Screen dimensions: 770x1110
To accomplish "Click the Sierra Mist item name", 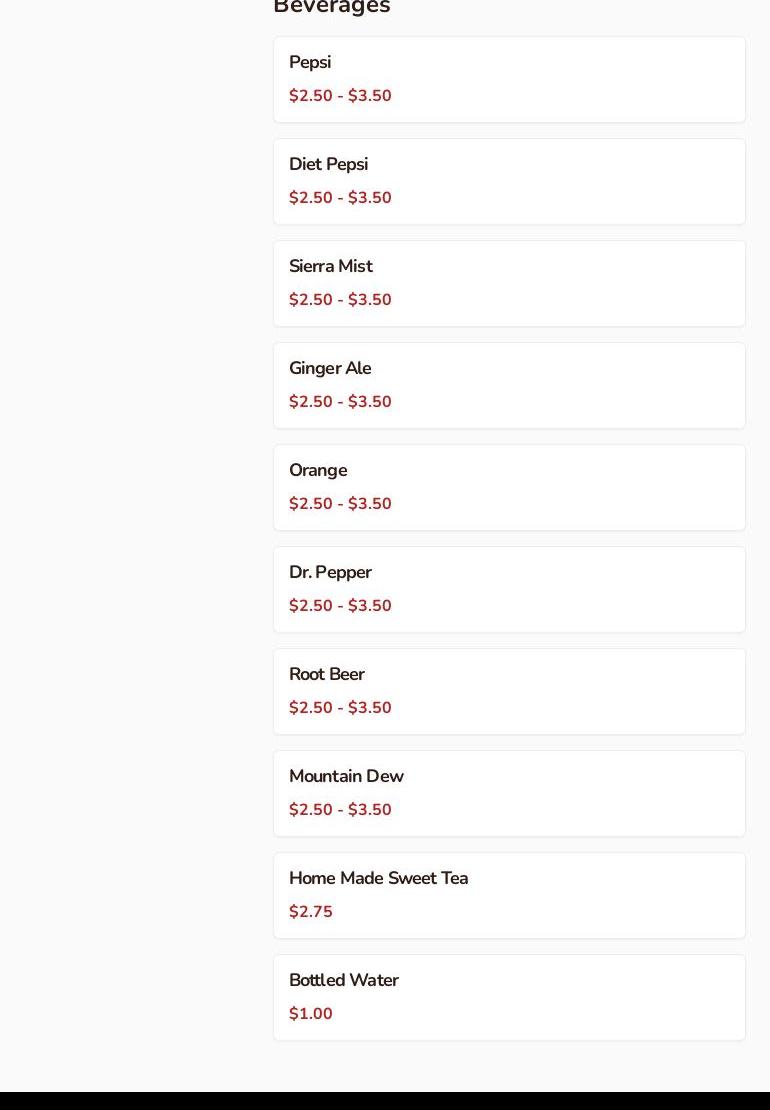I will (x=330, y=266).
